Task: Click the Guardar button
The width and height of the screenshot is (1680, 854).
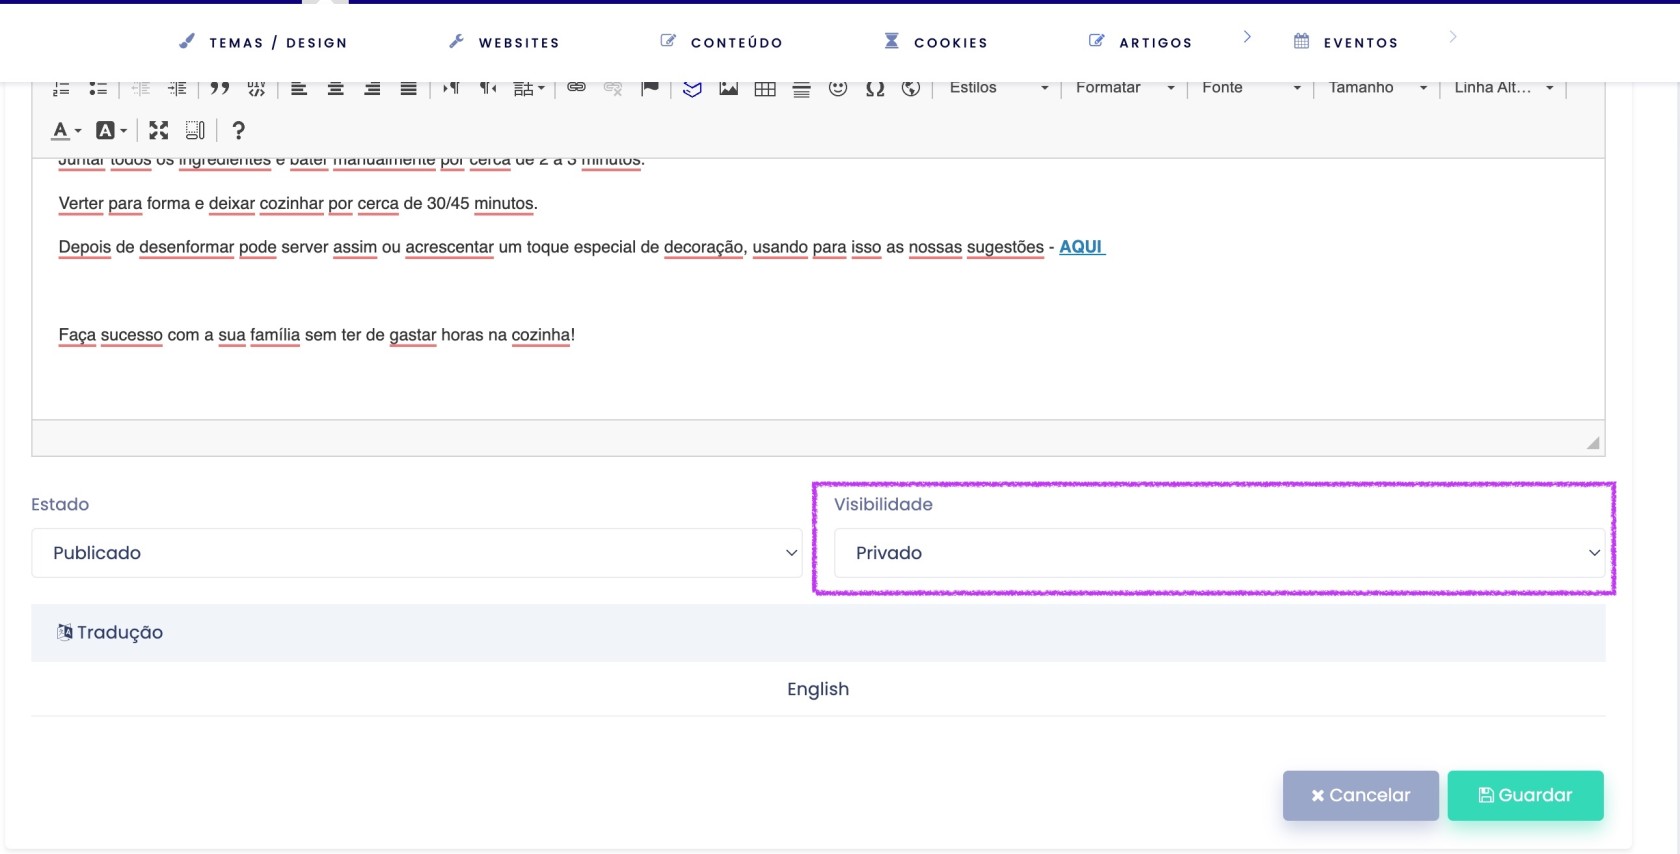Action: pyautogui.click(x=1526, y=795)
